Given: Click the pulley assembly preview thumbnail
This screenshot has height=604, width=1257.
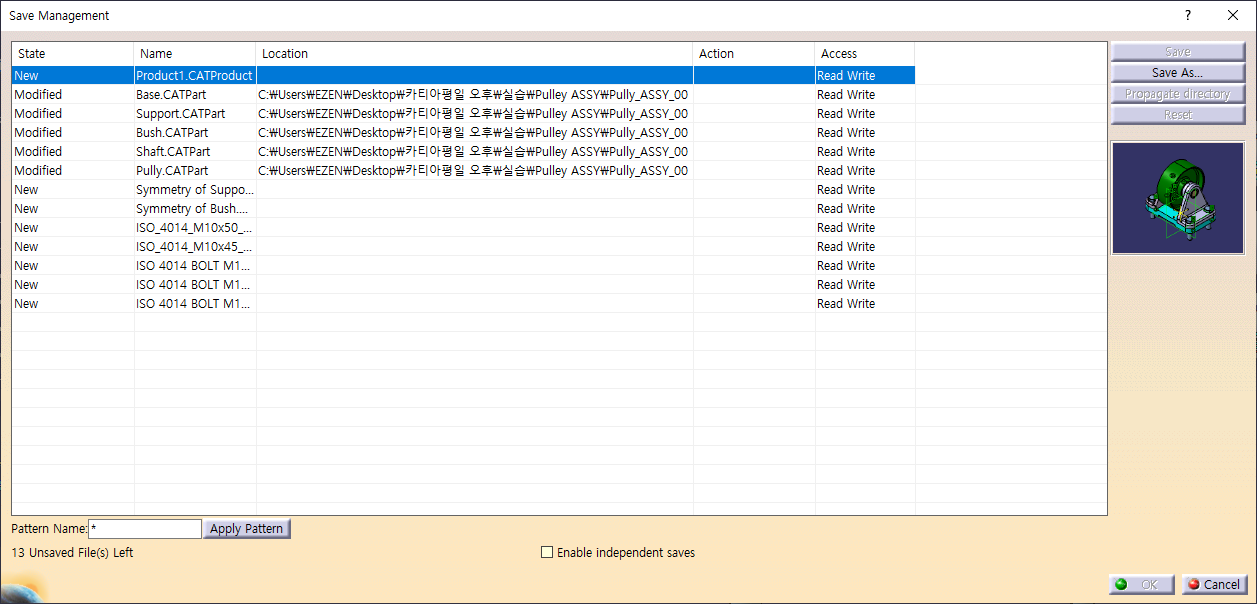Looking at the screenshot, I should point(1178,197).
